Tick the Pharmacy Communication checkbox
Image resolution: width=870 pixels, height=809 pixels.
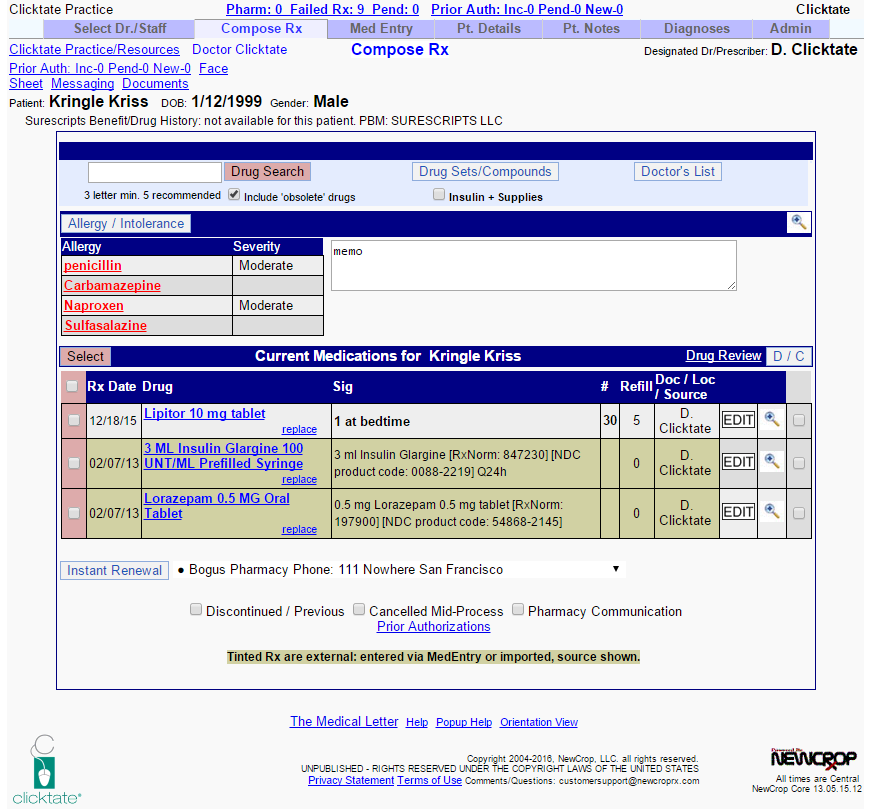click(x=518, y=610)
